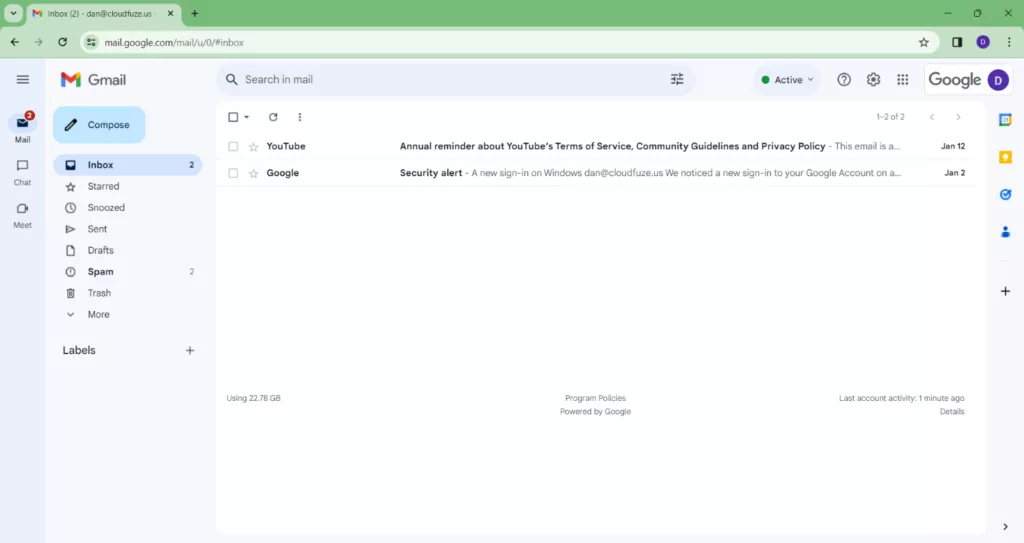1024x543 pixels.
Task: Open the YouTube Terms of Service email
Action: click(596, 146)
